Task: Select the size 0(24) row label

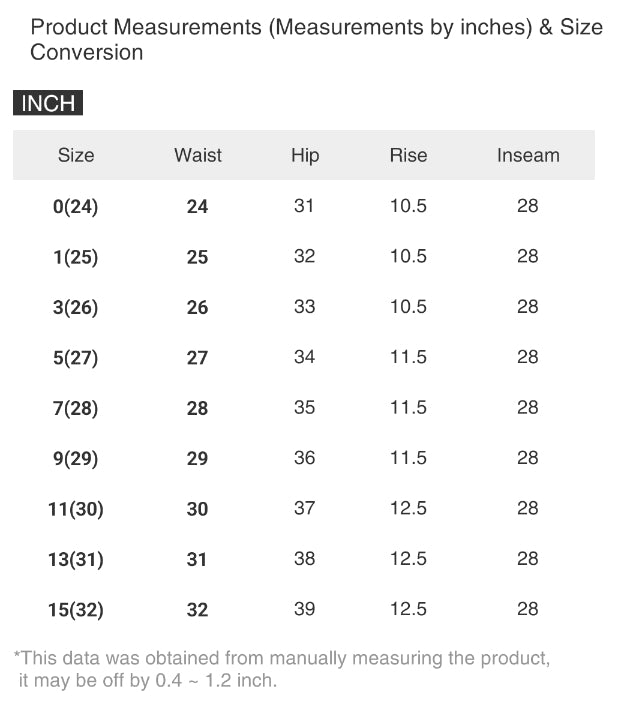Action: tap(76, 207)
